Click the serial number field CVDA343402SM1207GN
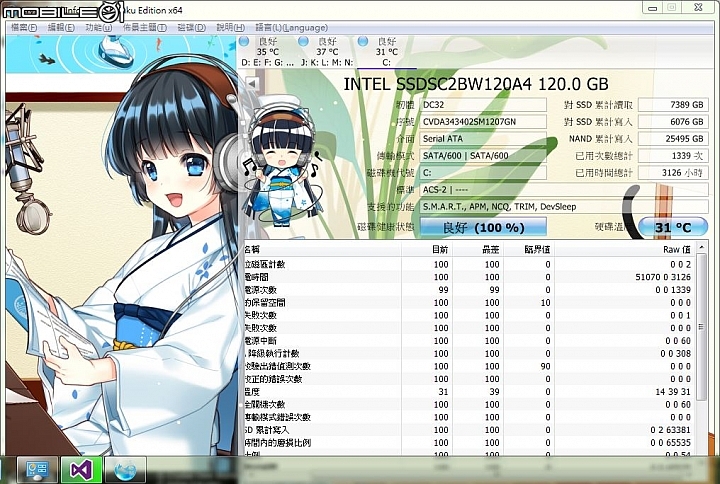The image size is (720, 484). pyautogui.click(x=483, y=122)
